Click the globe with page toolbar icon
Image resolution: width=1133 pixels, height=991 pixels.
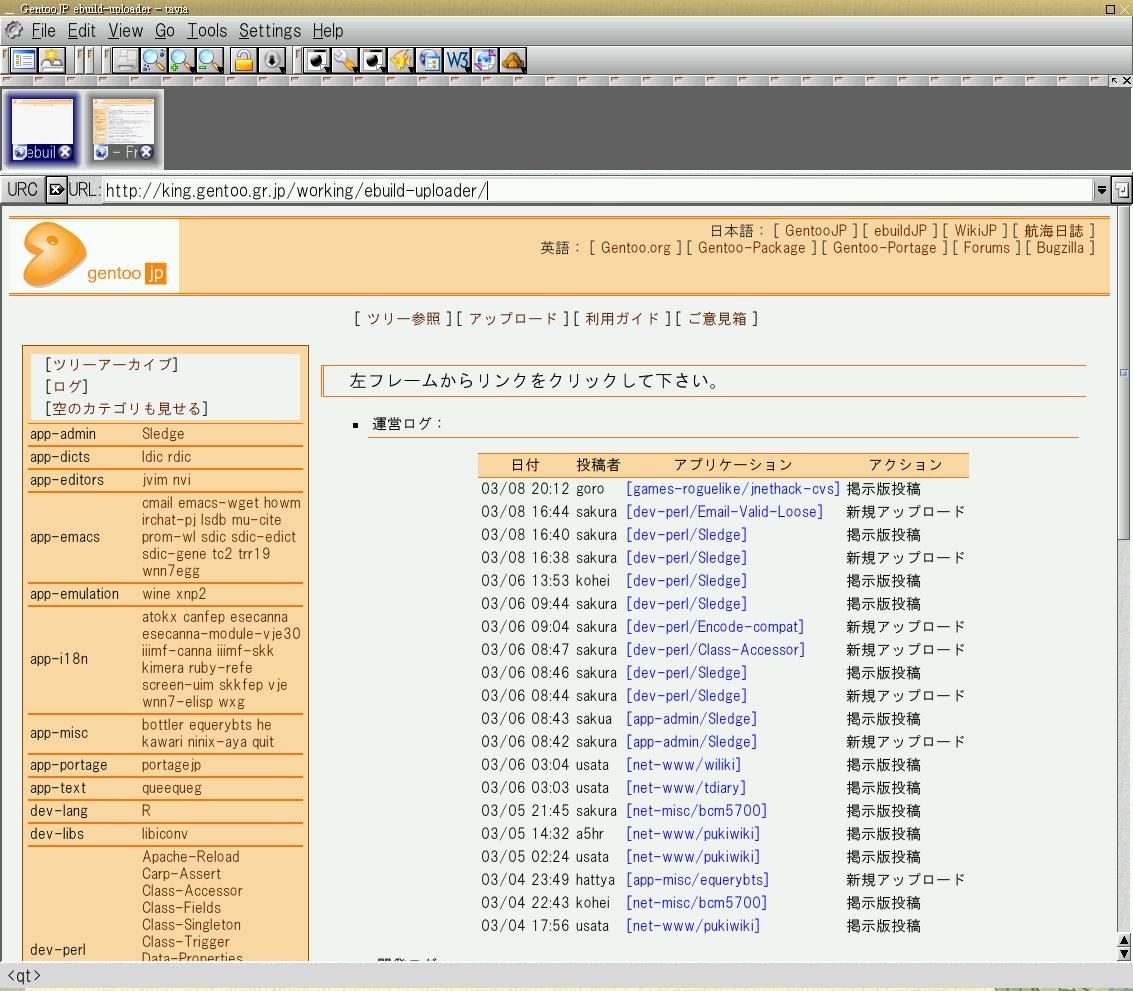[x=429, y=60]
